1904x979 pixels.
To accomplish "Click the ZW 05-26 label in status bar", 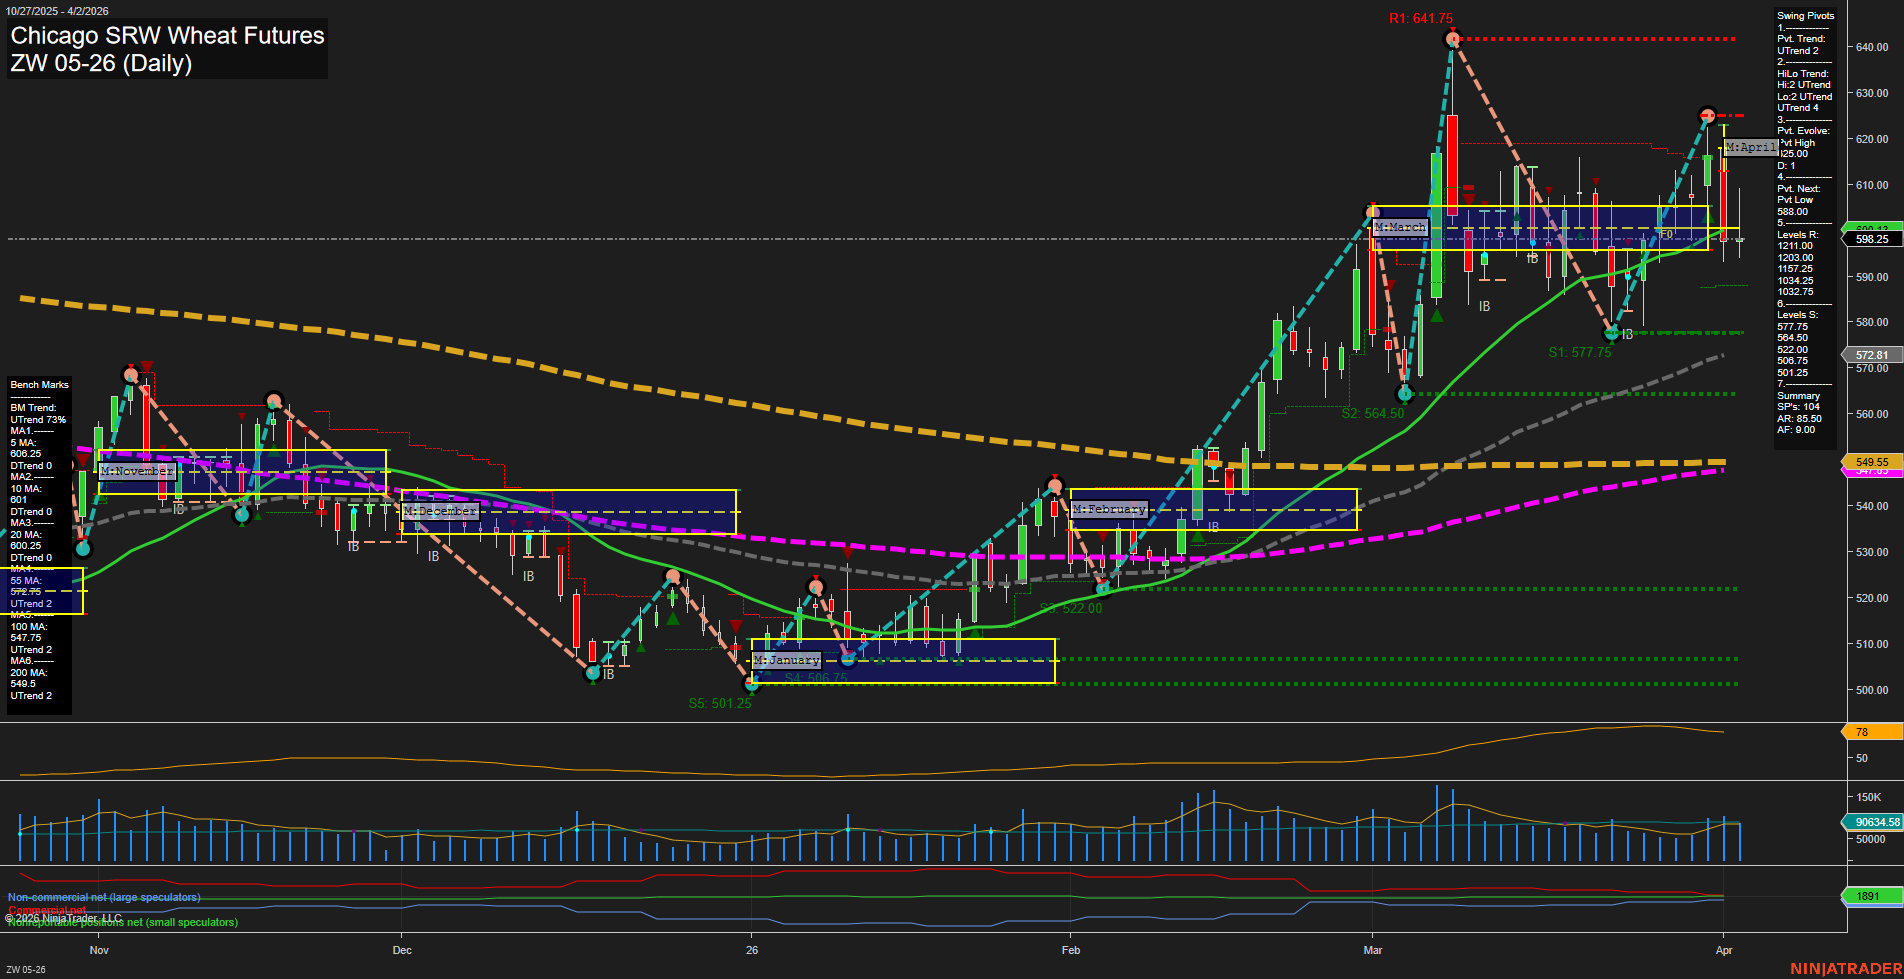I will click(26, 968).
